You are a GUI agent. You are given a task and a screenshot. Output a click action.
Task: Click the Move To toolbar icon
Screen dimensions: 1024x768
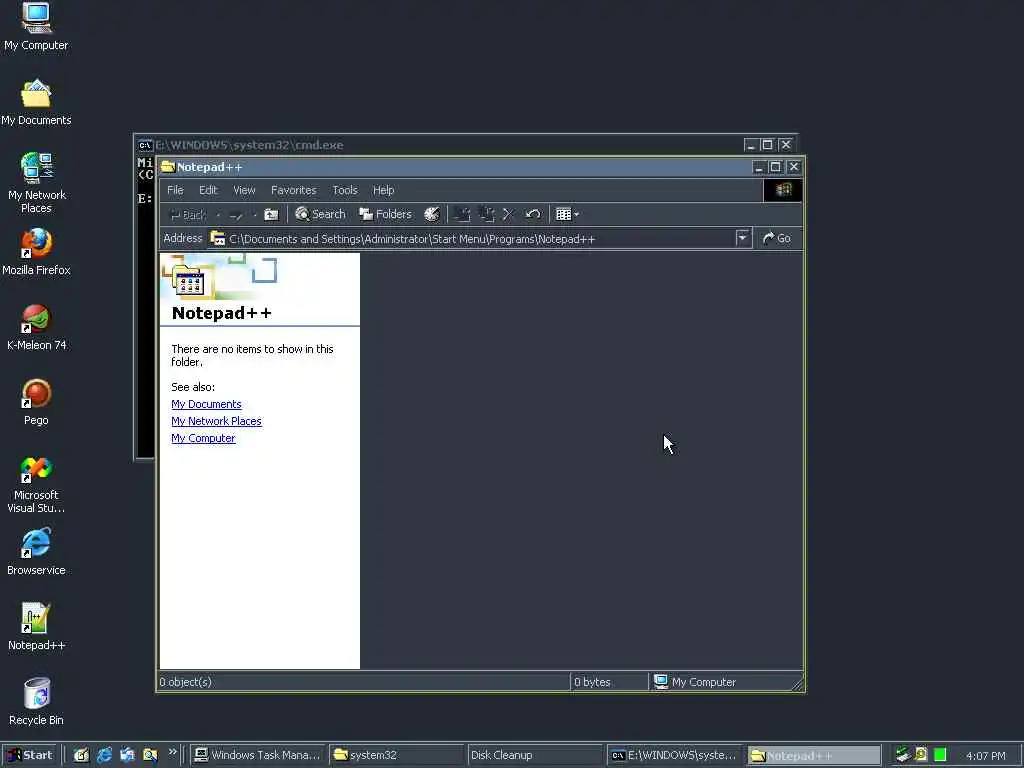(462, 214)
